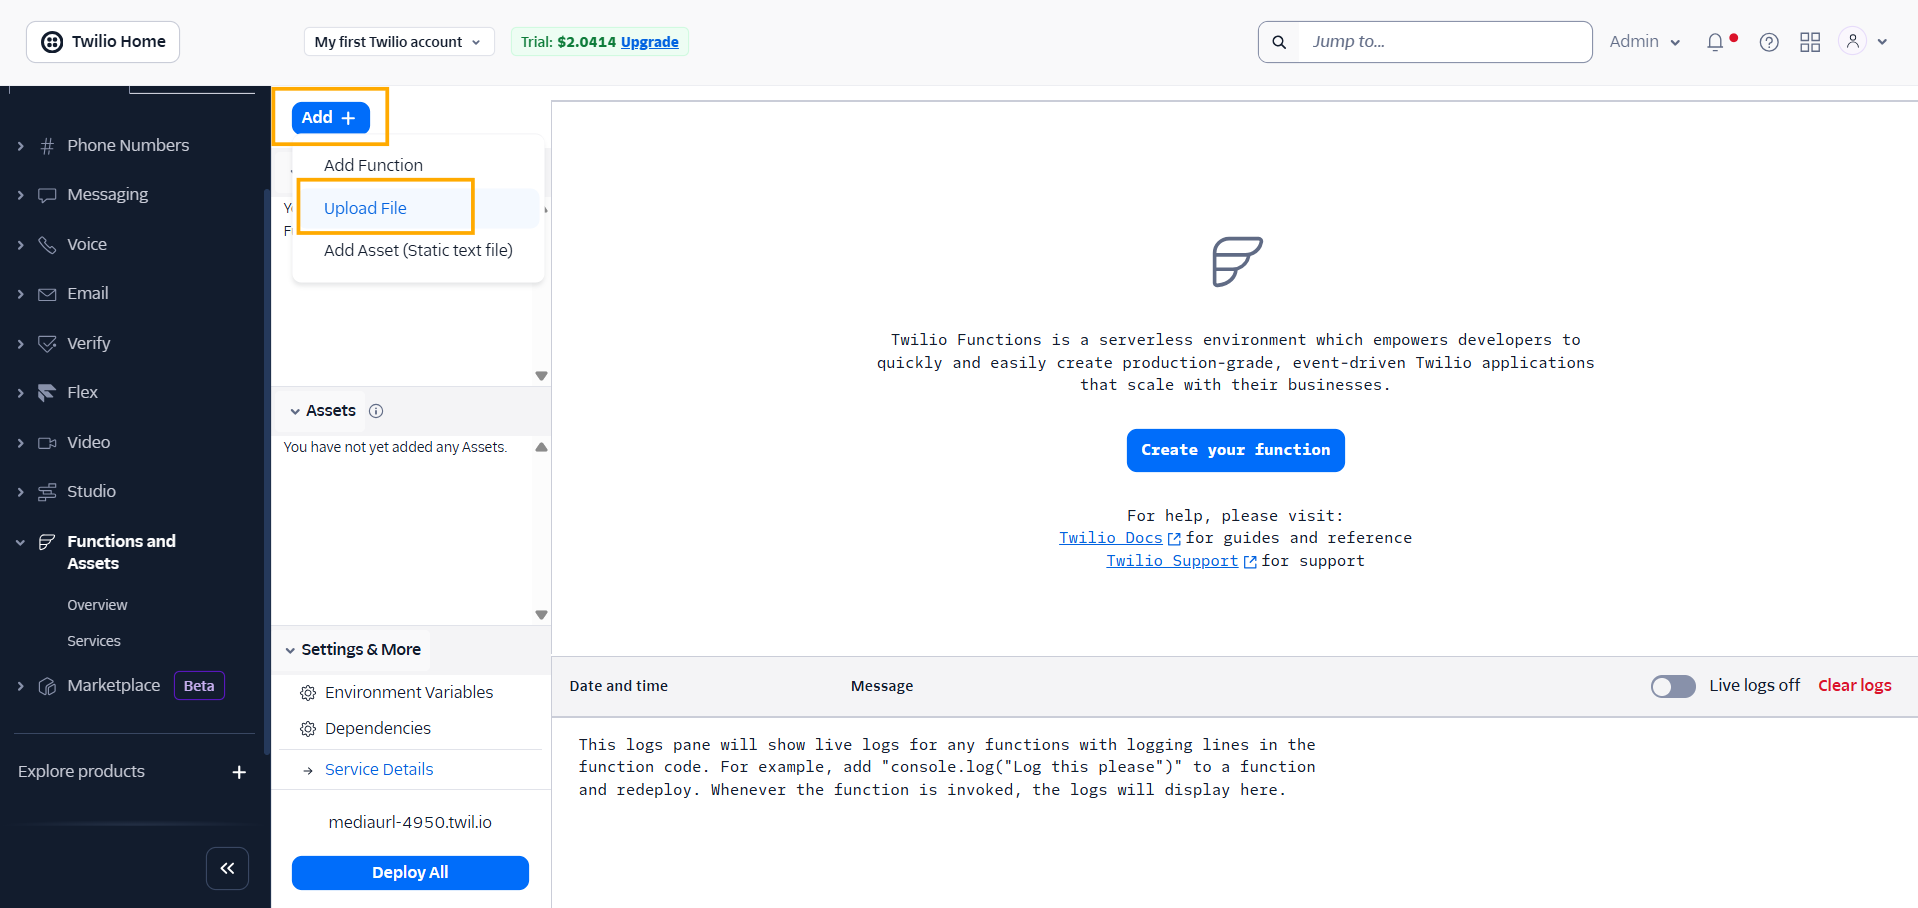
Task: Toggle the Live logs switch
Action: (x=1673, y=686)
